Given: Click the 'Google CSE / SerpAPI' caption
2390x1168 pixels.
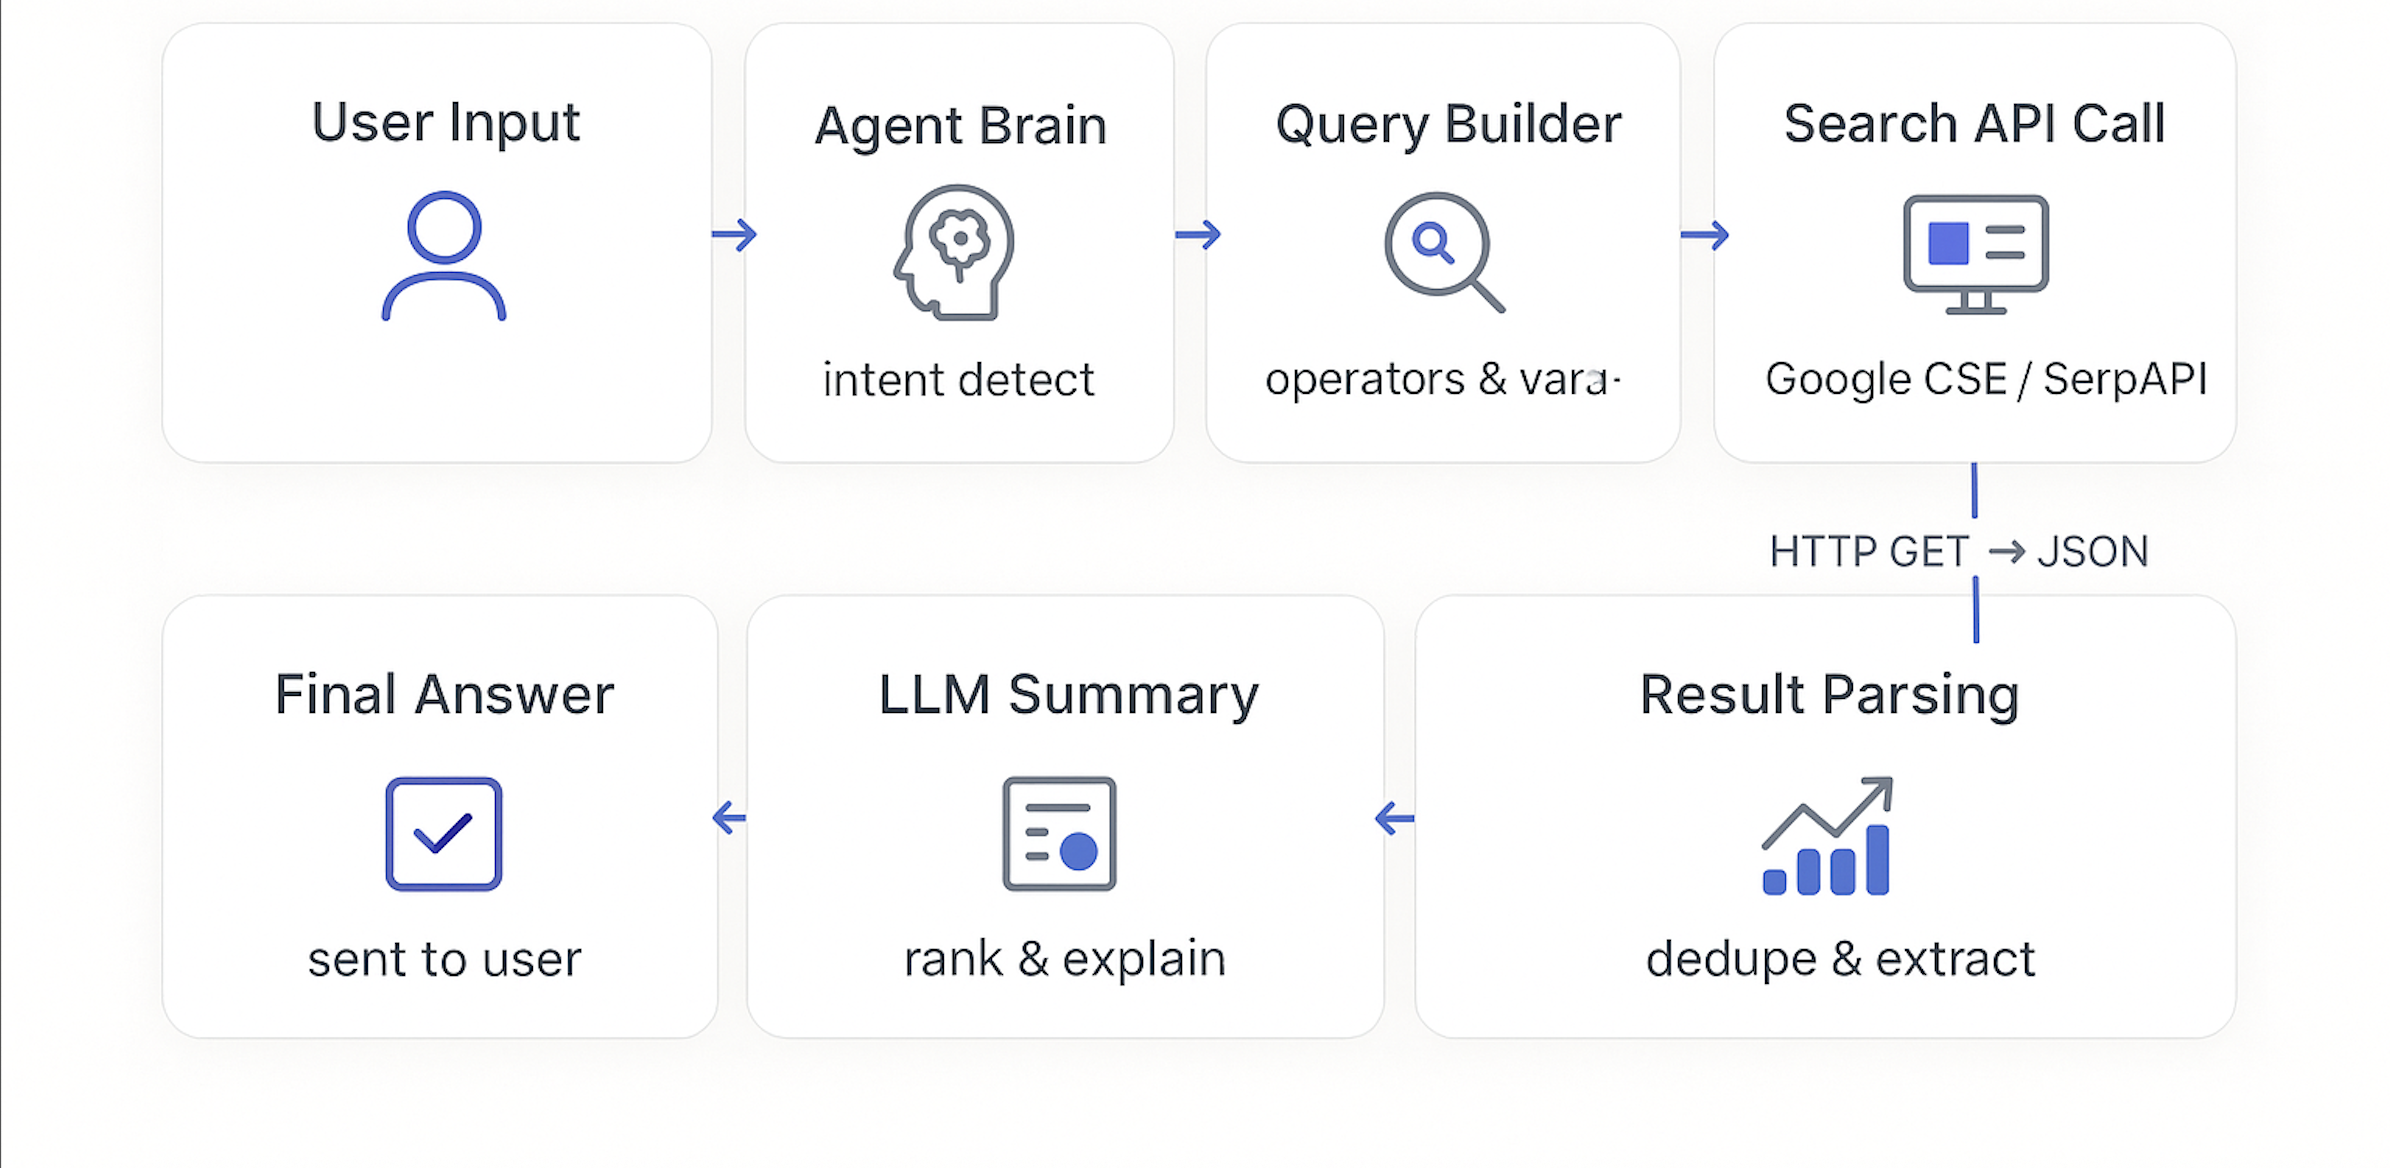Looking at the screenshot, I should coord(1986,379).
